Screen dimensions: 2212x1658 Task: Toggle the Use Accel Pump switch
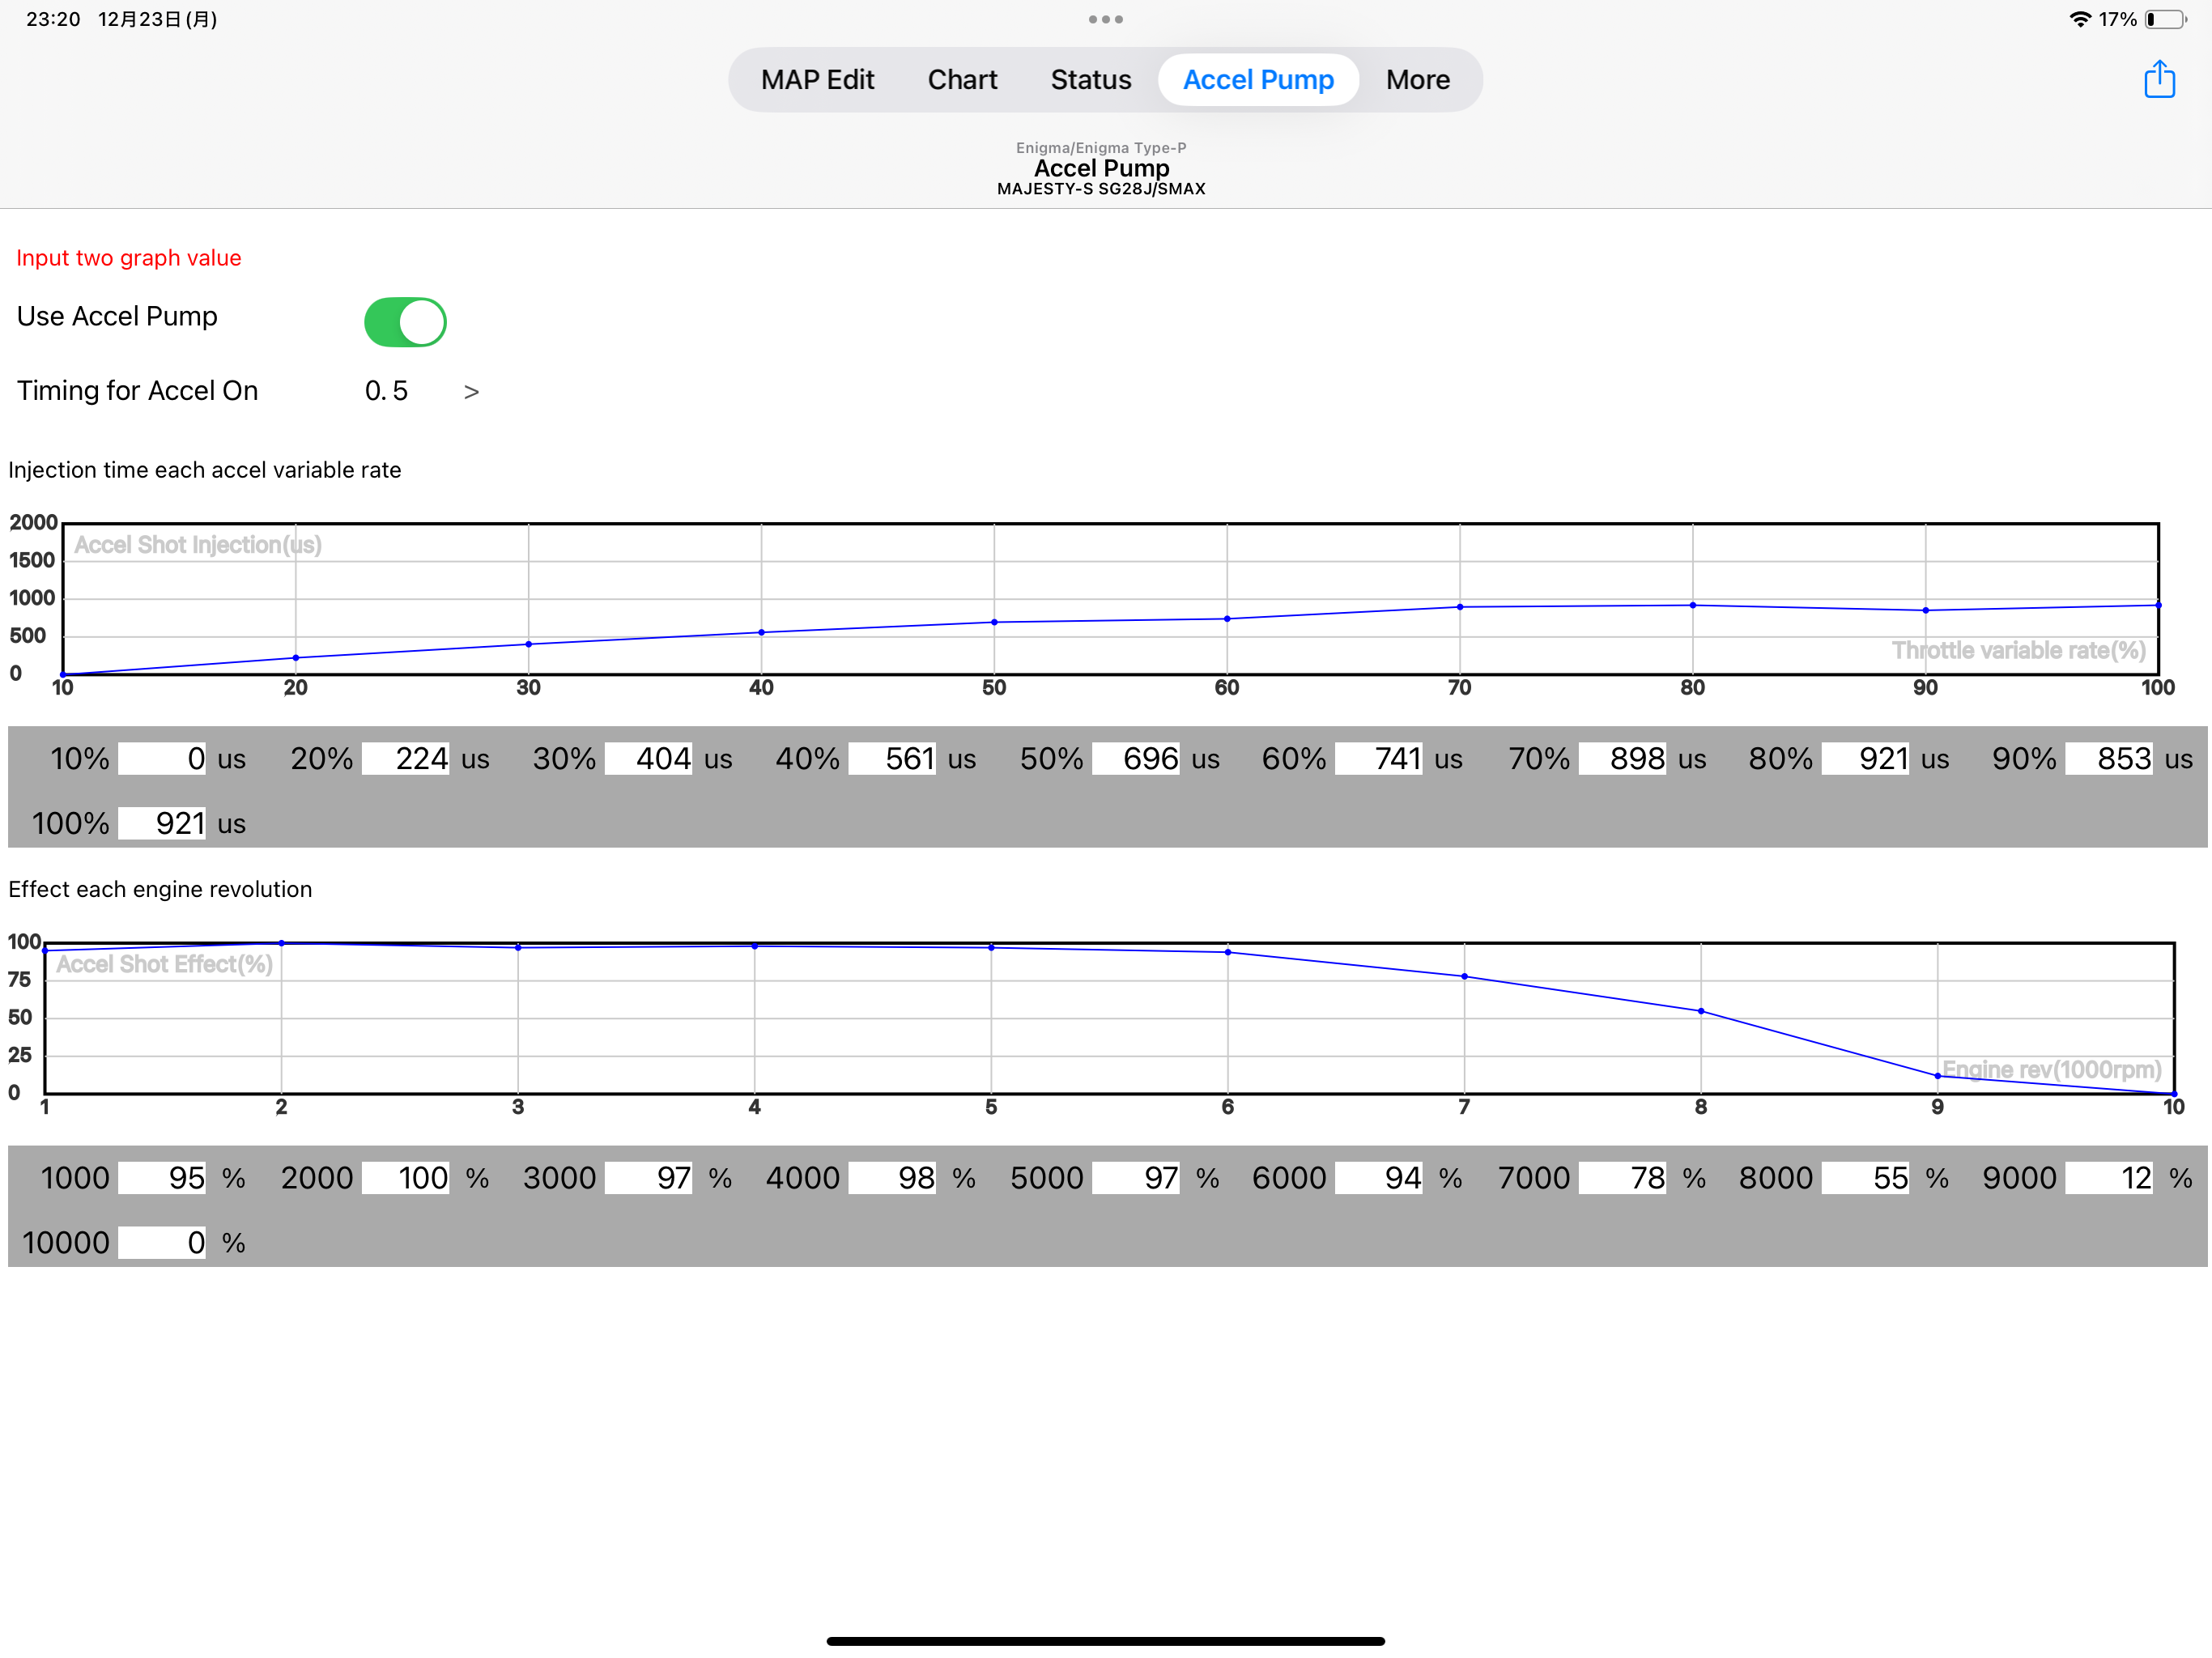pos(405,321)
